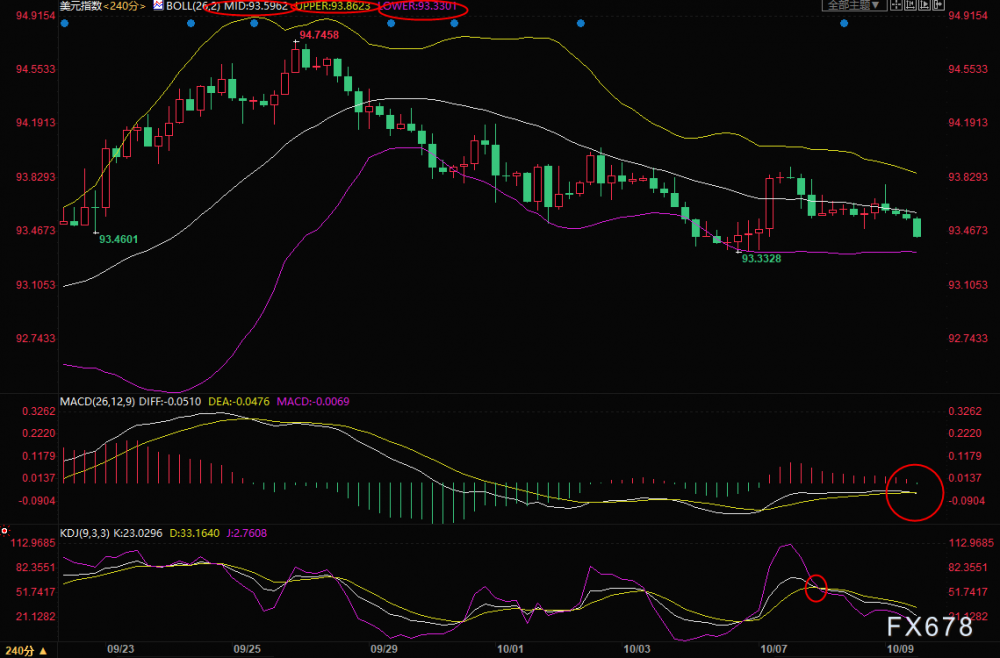1000x658 pixels.
Task: Select the MACD(26,12,9) indicator label
Action: click(98, 402)
